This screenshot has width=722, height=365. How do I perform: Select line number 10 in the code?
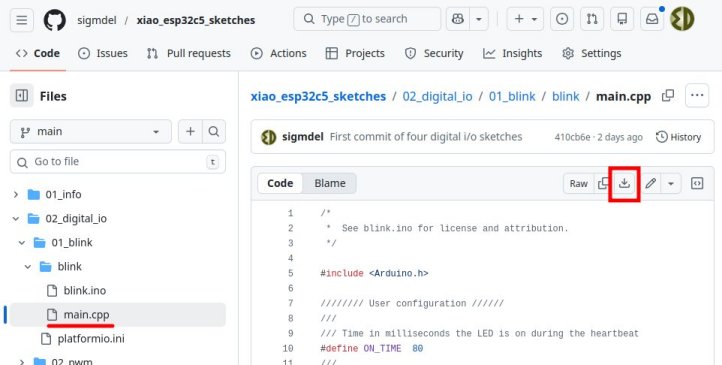click(x=288, y=348)
